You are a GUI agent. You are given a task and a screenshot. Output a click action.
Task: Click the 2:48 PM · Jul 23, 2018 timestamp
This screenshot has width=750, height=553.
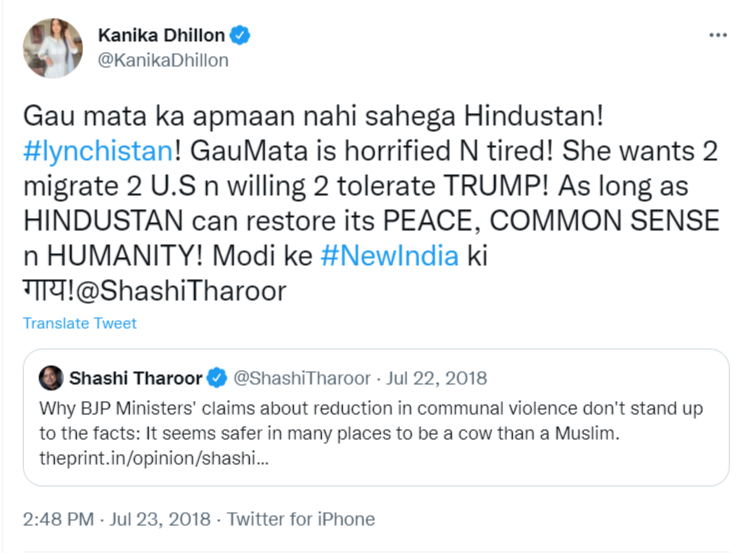click(117, 519)
